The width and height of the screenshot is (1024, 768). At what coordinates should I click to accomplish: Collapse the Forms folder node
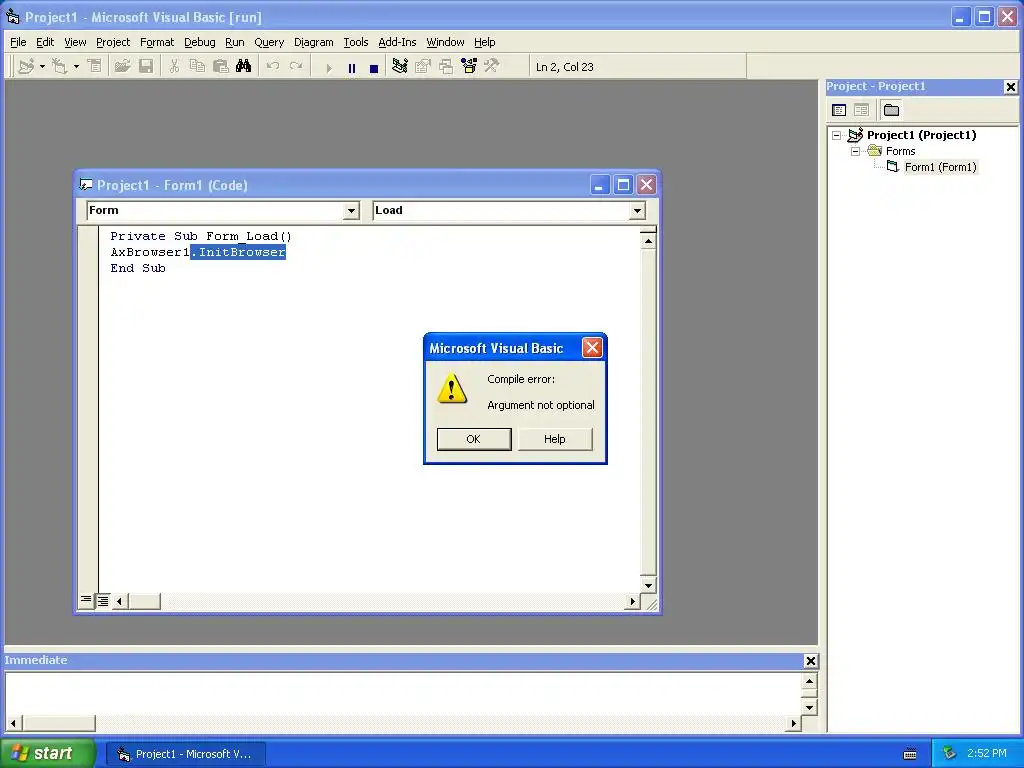point(856,152)
